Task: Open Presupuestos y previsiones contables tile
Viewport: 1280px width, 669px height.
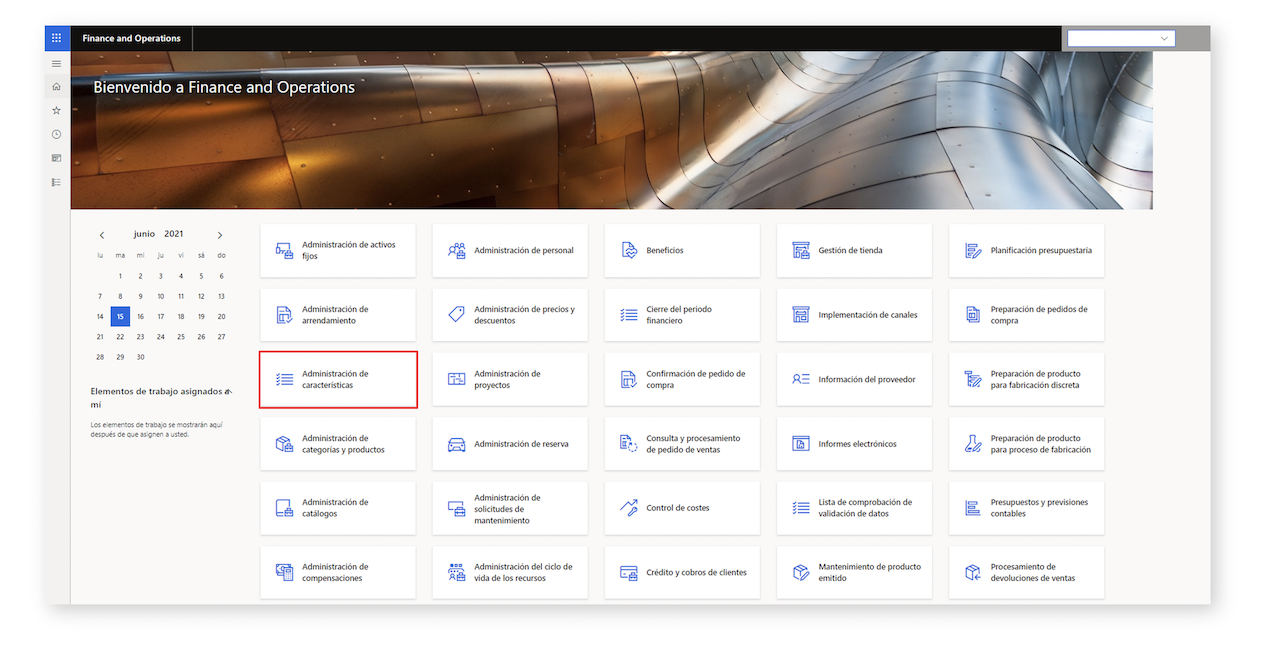Action: coord(1026,508)
